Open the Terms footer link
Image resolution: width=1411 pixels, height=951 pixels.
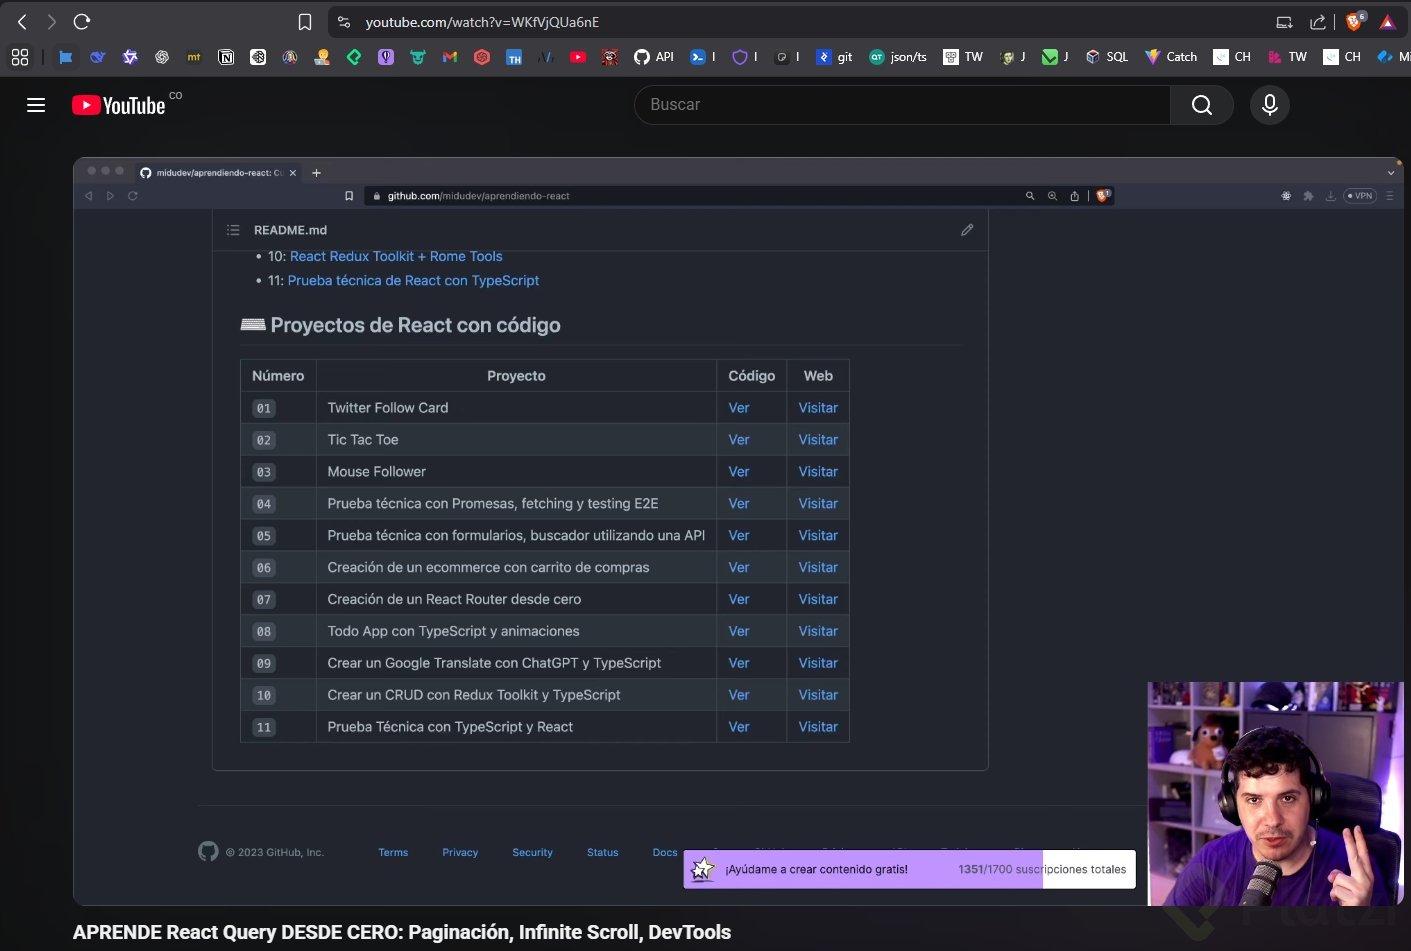[393, 853]
